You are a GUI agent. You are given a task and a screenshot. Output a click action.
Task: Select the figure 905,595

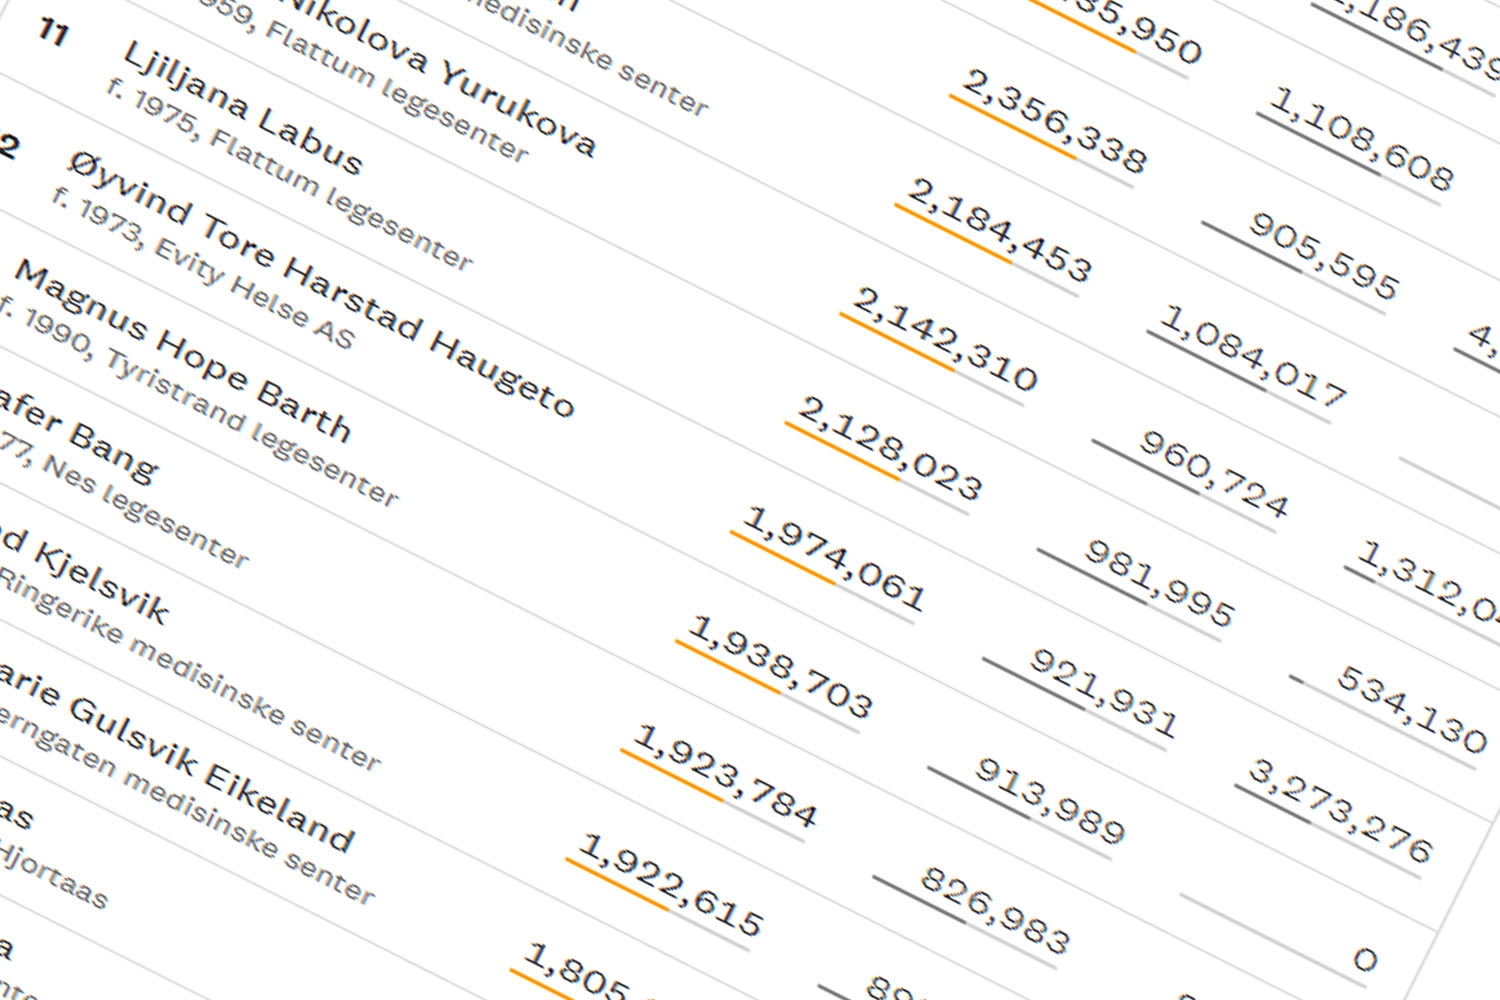pyautogui.click(x=1322, y=255)
